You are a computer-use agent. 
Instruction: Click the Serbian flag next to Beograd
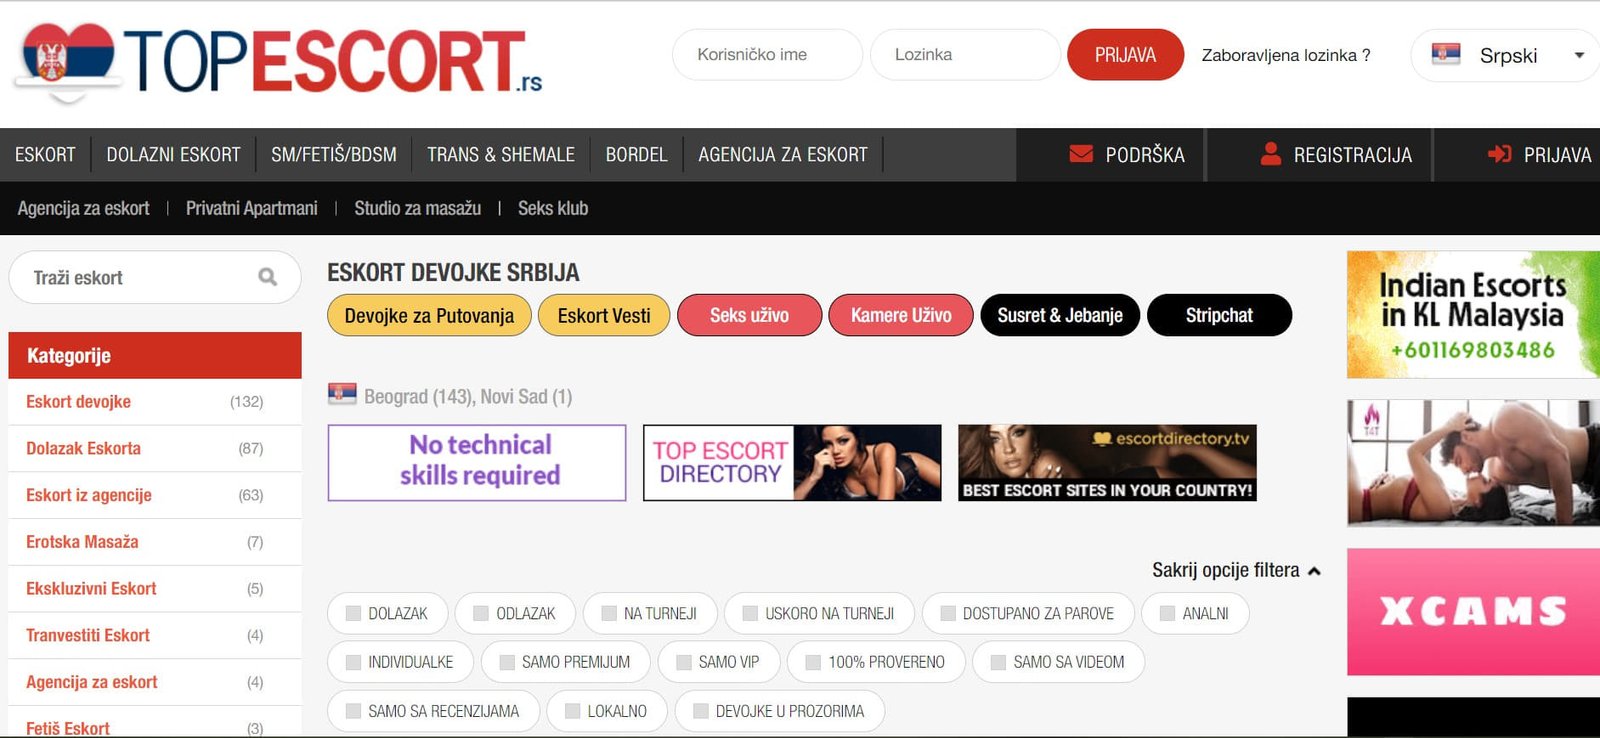click(x=342, y=393)
